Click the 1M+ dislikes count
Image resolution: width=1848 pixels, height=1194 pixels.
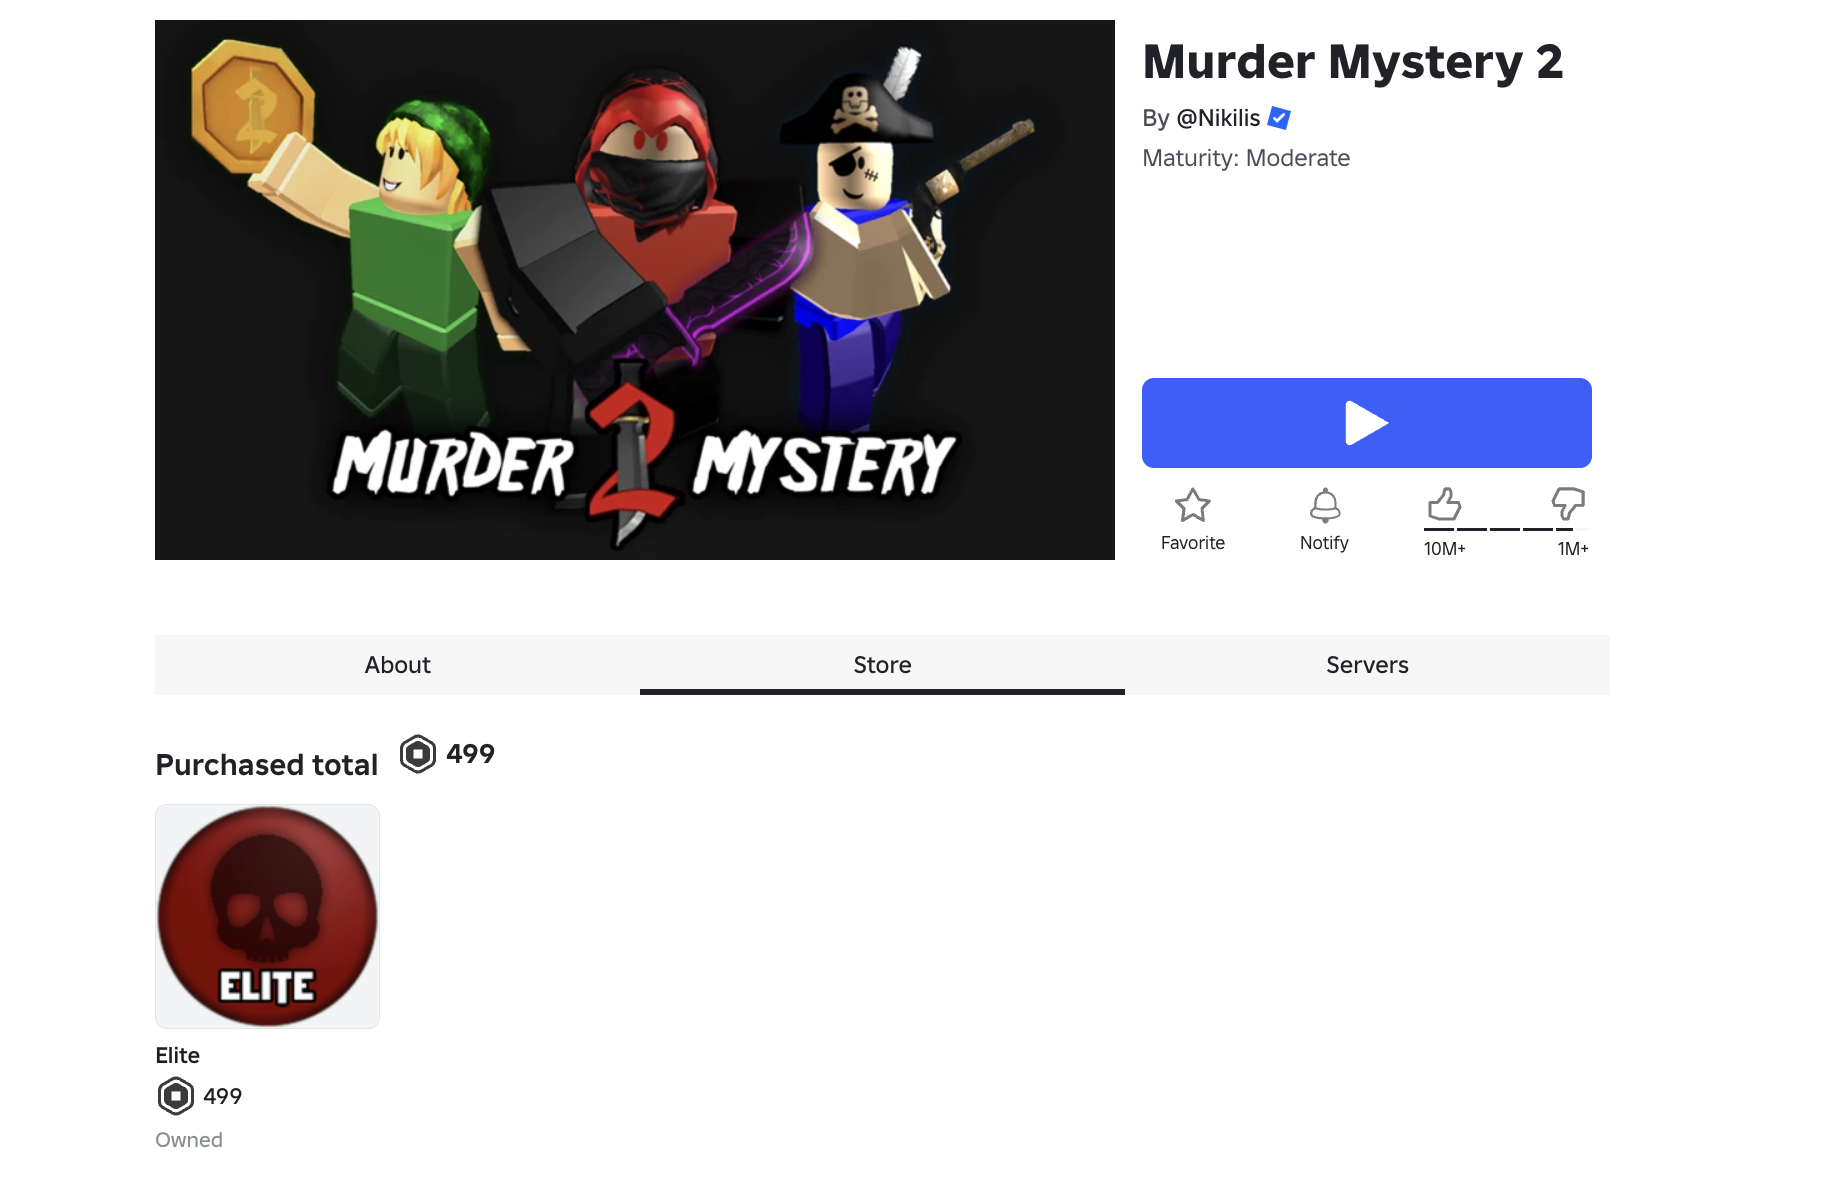(1573, 549)
